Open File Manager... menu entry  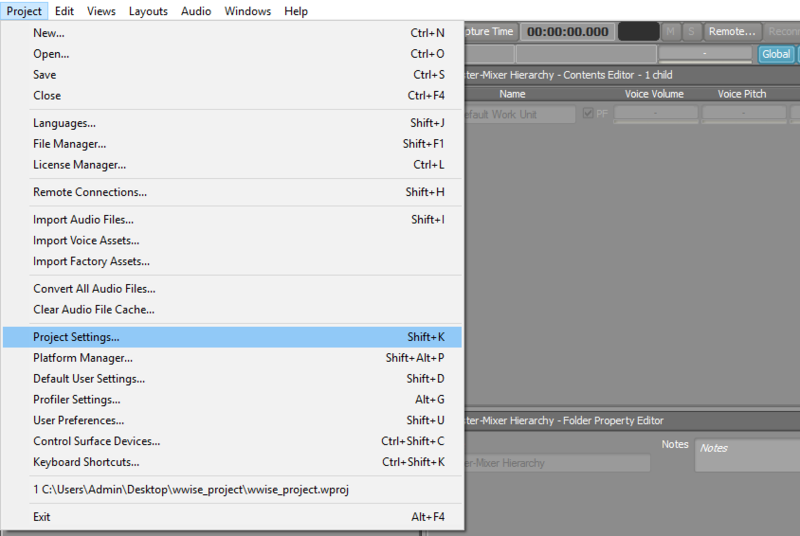pyautogui.click(x=232, y=144)
